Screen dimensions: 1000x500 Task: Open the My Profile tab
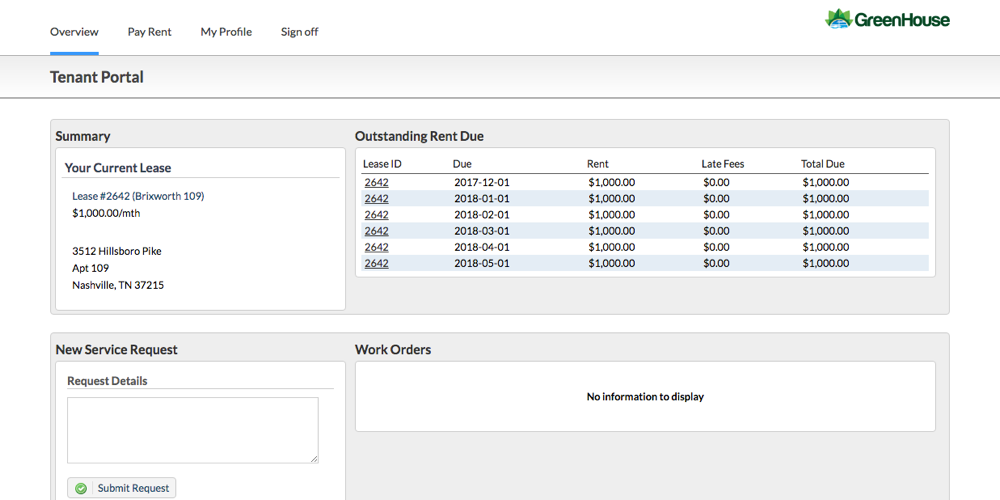[x=226, y=32]
